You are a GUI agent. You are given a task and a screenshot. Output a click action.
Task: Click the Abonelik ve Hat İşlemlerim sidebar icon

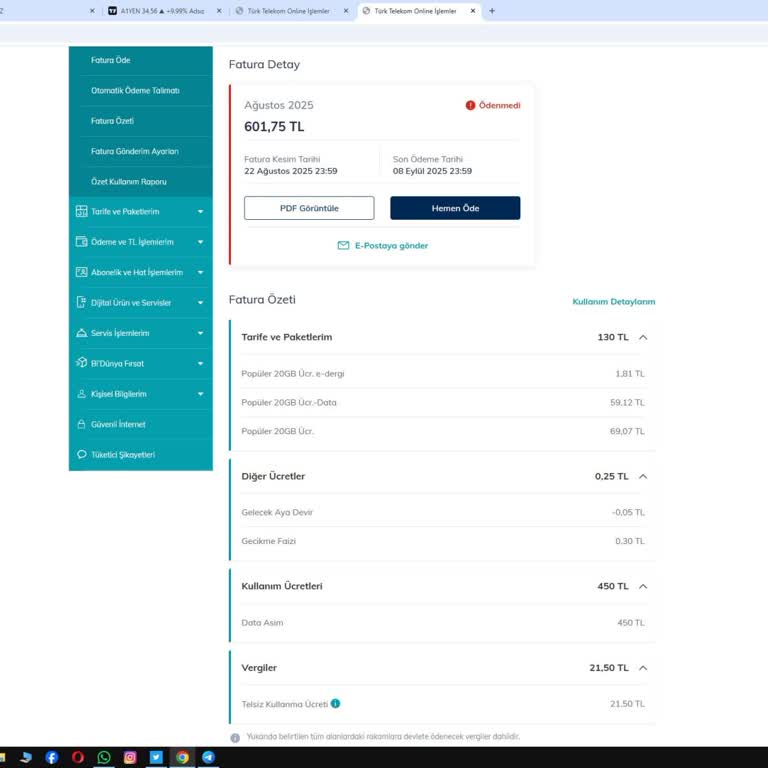(x=81, y=272)
